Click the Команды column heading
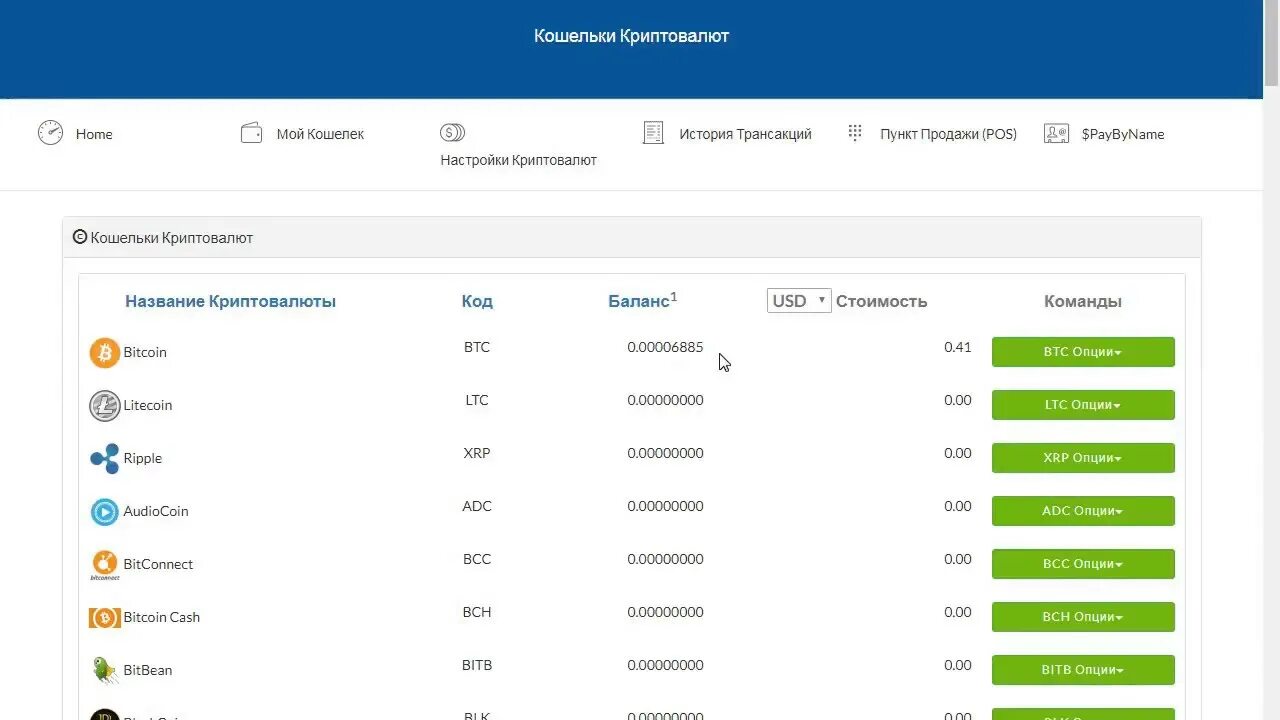Image resolution: width=1280 pixels, height=720 pixels. tap(1083, 301)
